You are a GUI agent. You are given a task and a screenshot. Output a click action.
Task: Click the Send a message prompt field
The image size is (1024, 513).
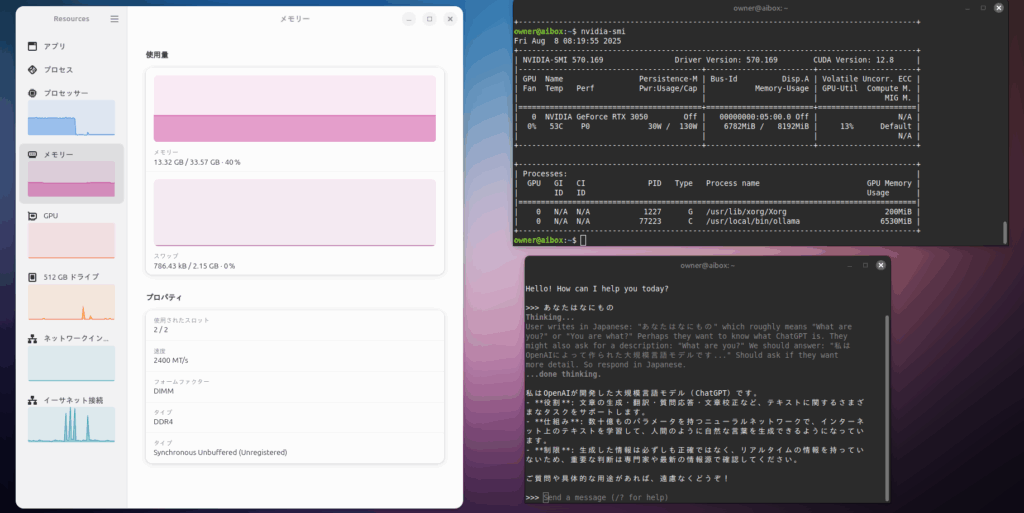pos(606,497)
